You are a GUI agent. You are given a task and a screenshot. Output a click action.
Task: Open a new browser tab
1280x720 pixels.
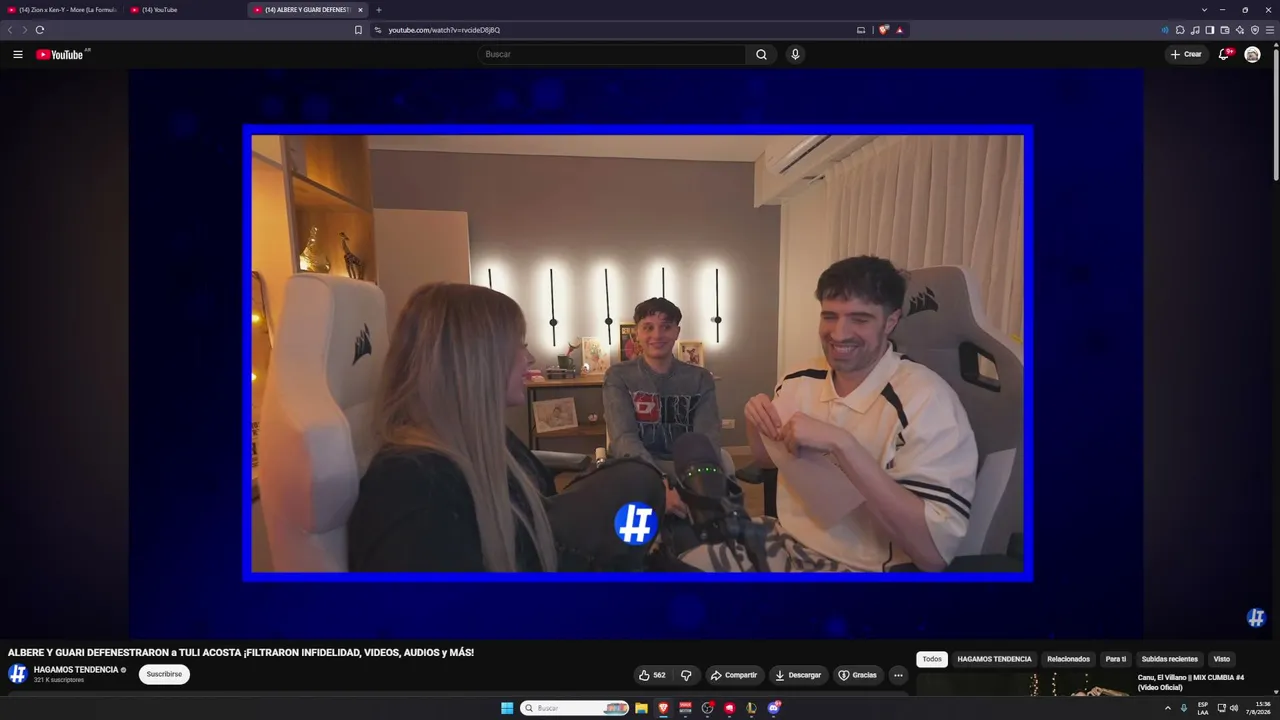point(378,10)
